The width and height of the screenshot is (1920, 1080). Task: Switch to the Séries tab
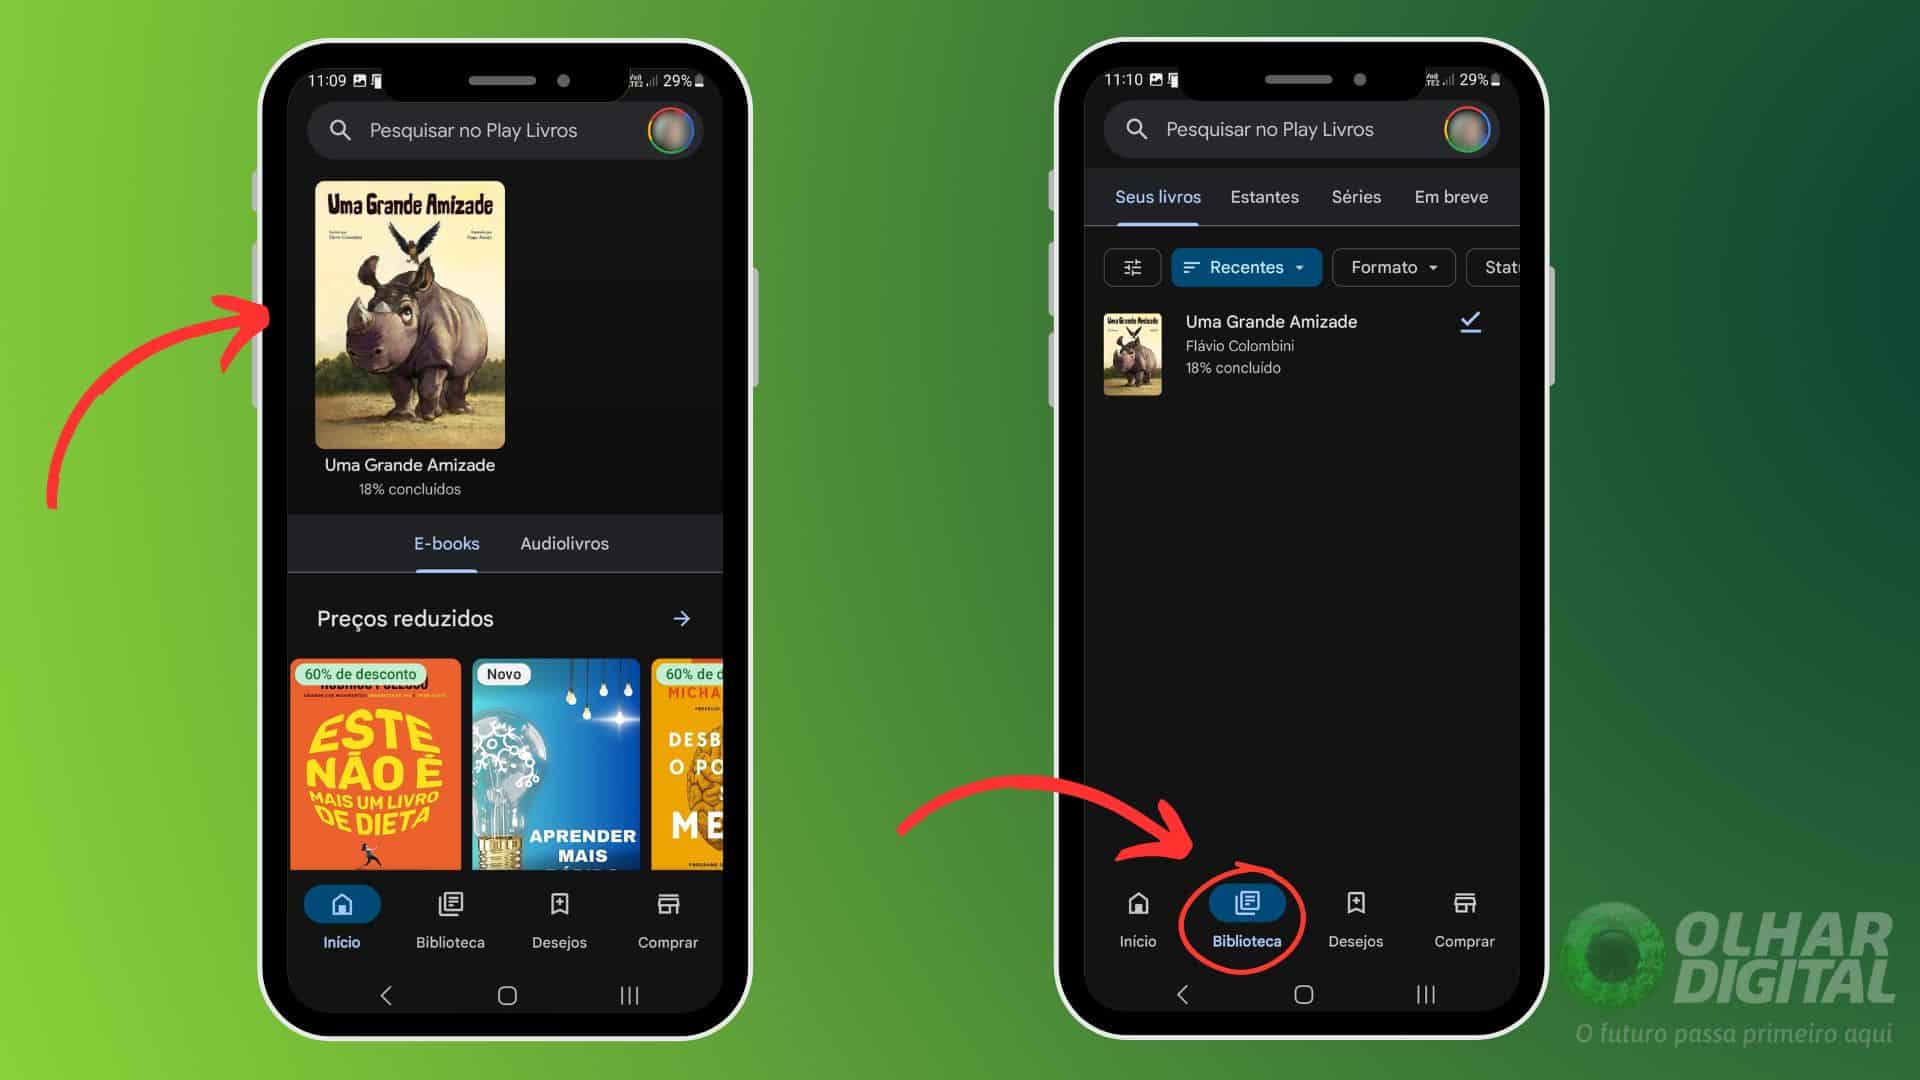[x=1356, y=196]
